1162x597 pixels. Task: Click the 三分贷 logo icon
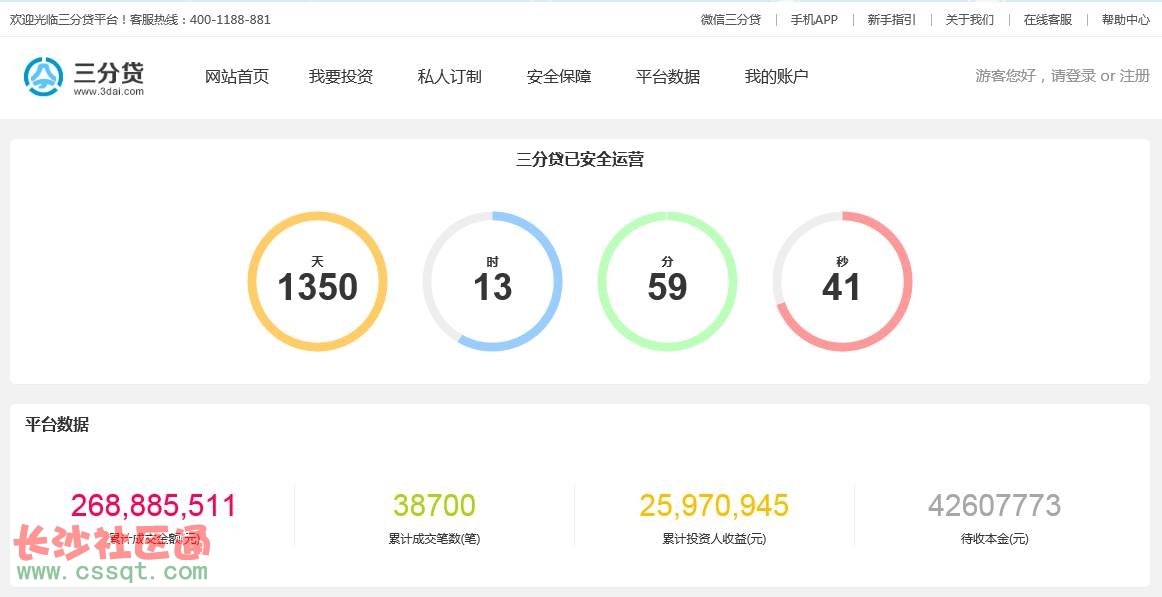click(43, 76)
